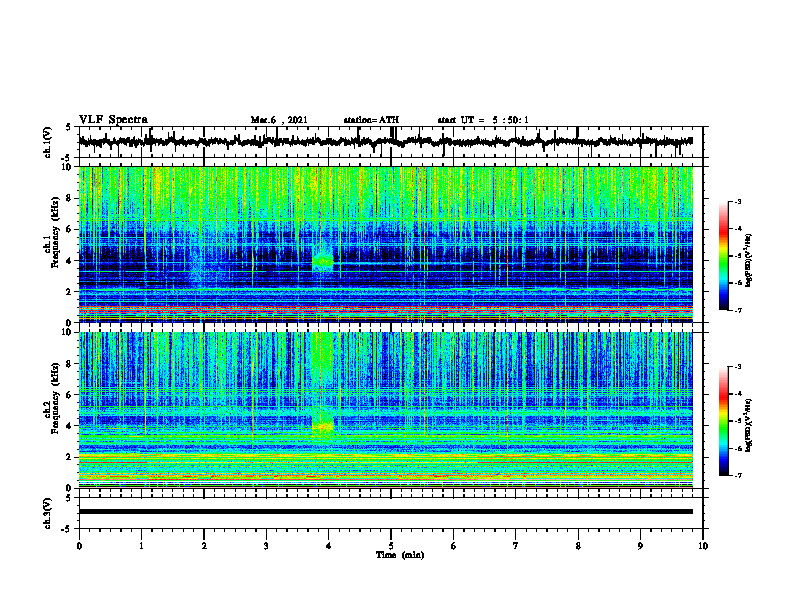This screenshot has width=792, height=612.
Task: Click the 4 kHz burst in ch.1 spectrogram
Action: [323, 262]
